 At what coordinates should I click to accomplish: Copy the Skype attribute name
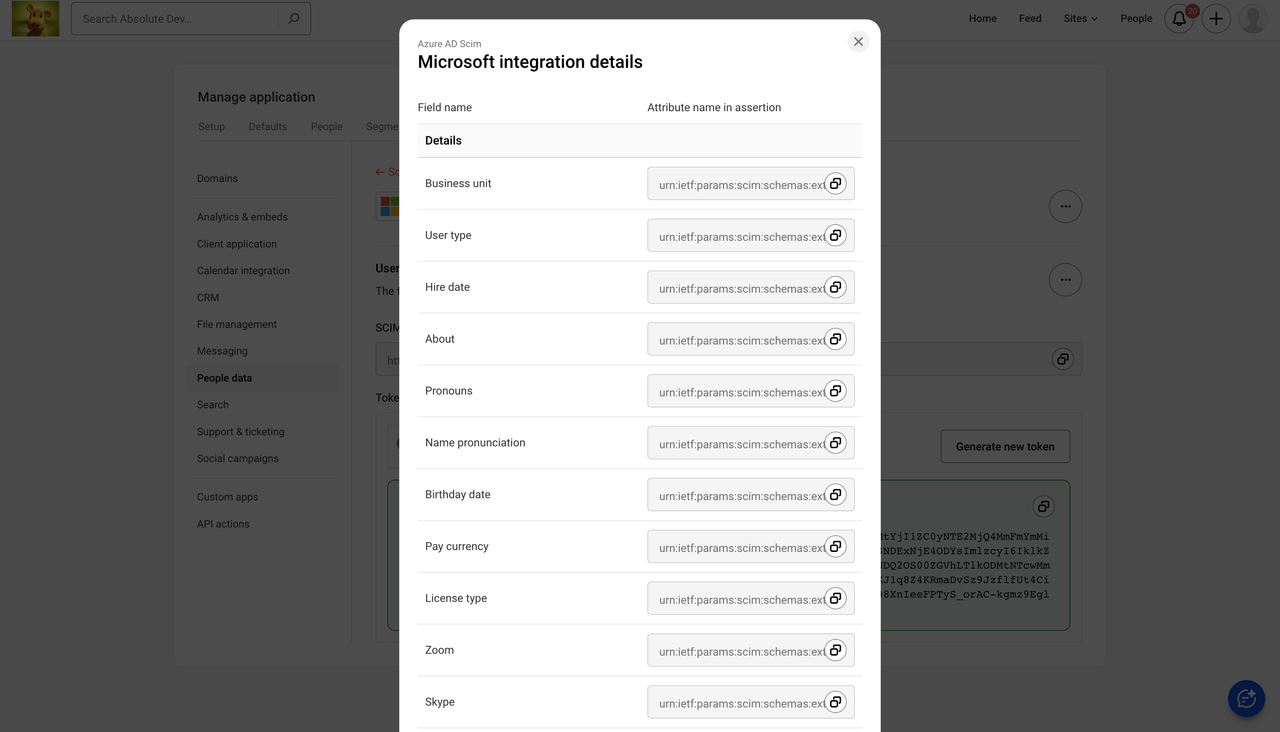[x=835, y=702]
